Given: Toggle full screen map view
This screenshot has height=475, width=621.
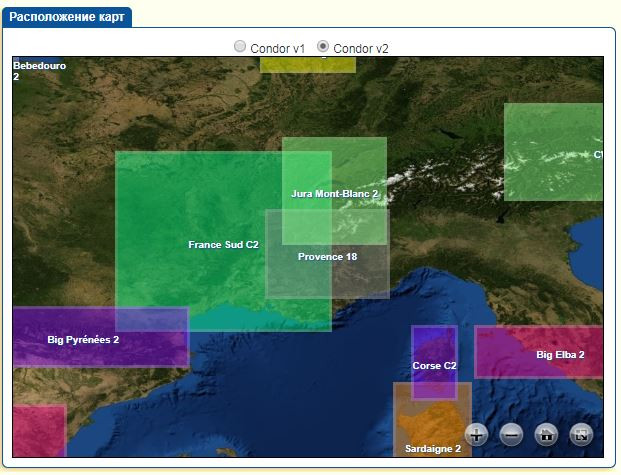Looking at the screenshot, I should [x=581, y=434].
